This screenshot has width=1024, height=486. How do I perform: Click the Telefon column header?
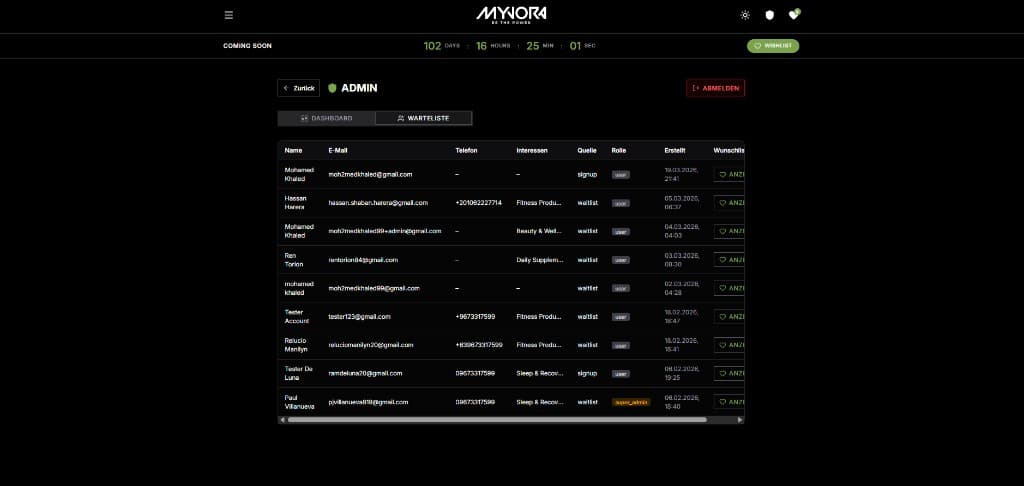click(x=466, y=150)
